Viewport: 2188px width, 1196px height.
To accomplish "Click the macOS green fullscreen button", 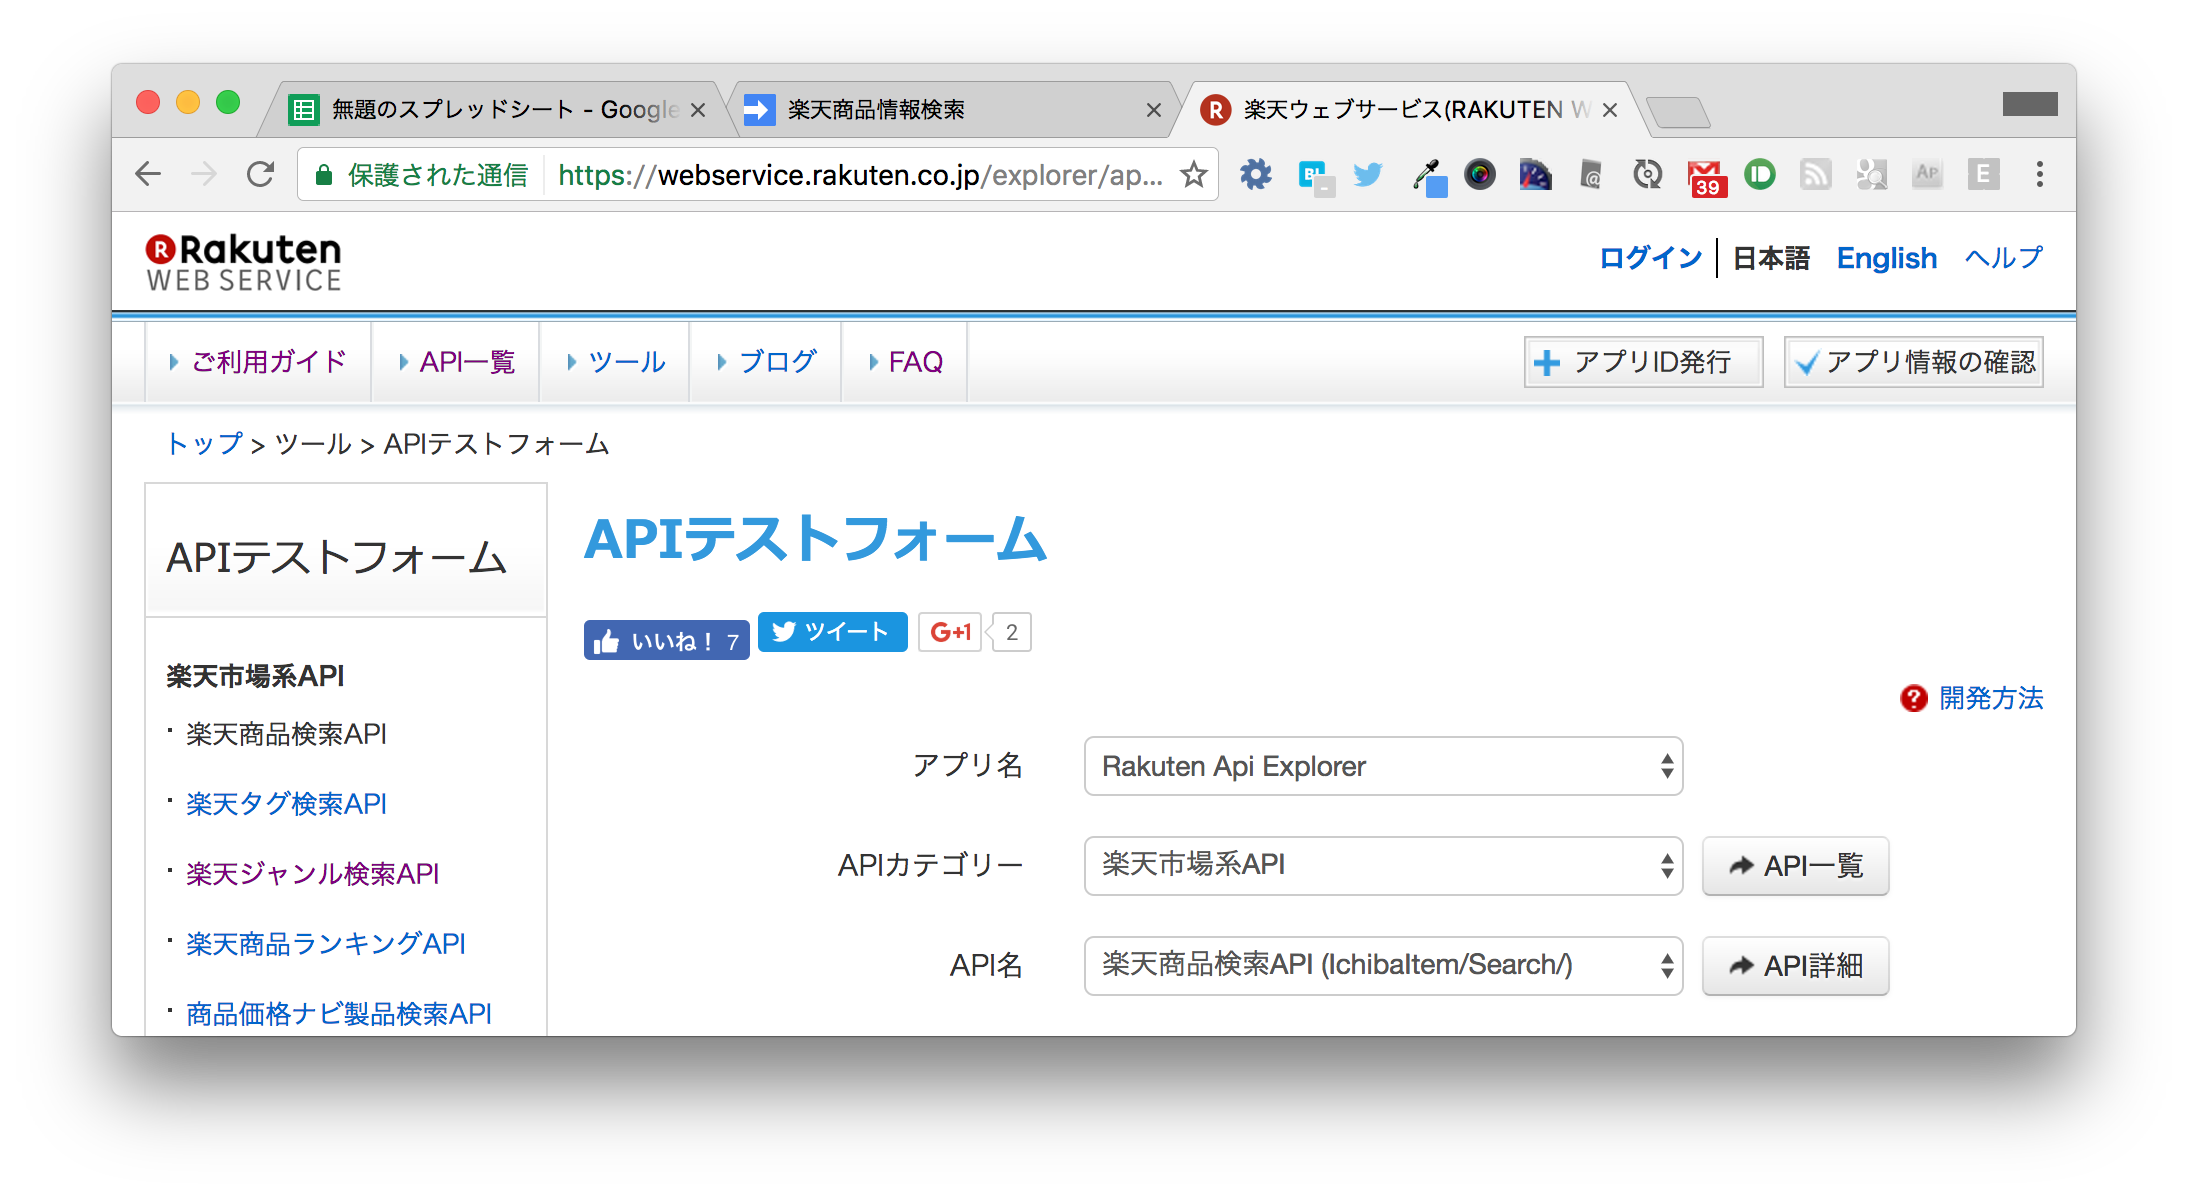I will [228, 102].
